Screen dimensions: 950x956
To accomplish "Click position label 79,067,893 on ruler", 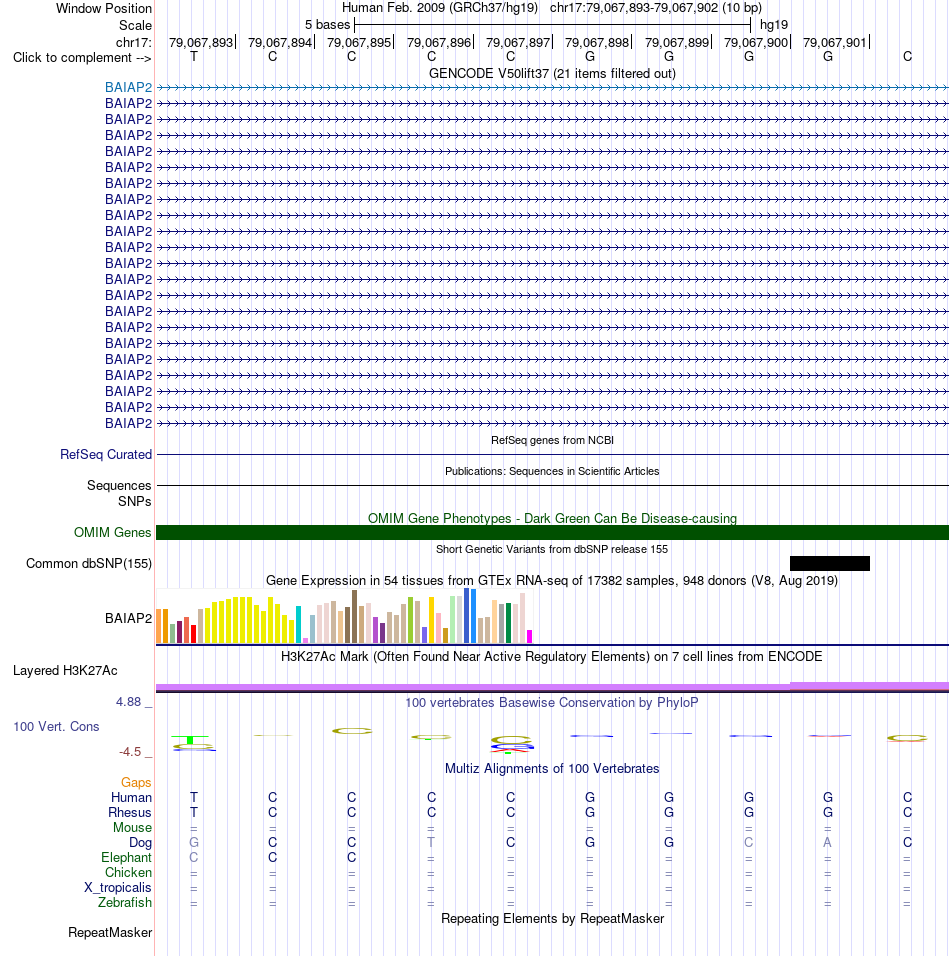I will [201, 43].
